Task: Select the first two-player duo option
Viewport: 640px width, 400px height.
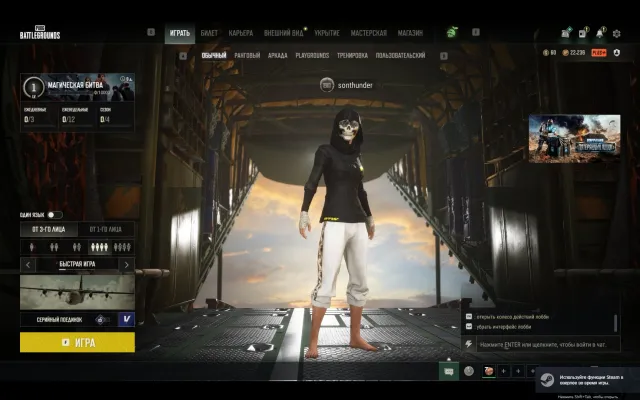Action: (54, 247)
